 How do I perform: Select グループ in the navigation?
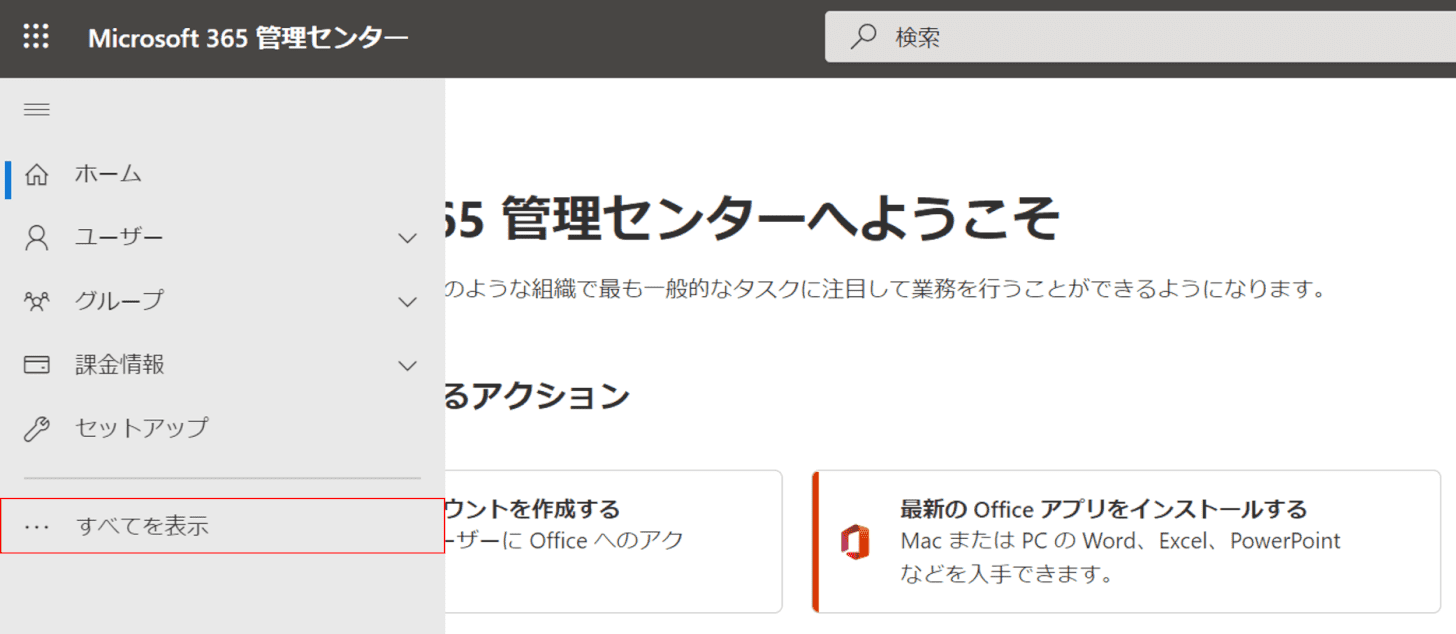click(x=224, y=301)
